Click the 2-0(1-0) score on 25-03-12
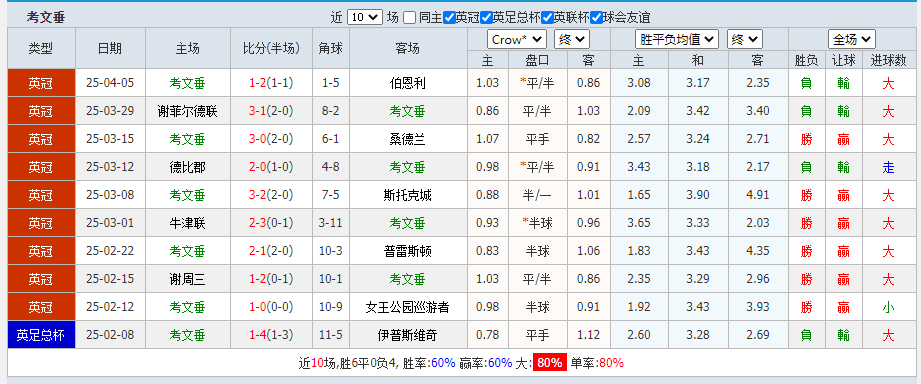Image resolution: width=921 pixels, height=384 pixels. click(x=271, y=167)
